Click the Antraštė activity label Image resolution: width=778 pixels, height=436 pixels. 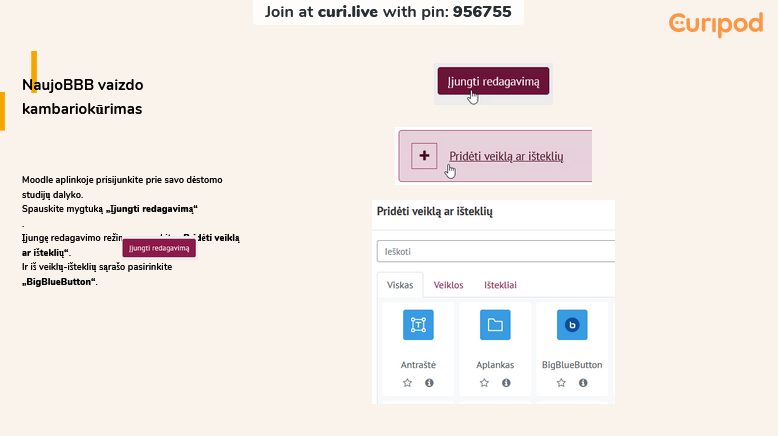click(x=418, y=365)
